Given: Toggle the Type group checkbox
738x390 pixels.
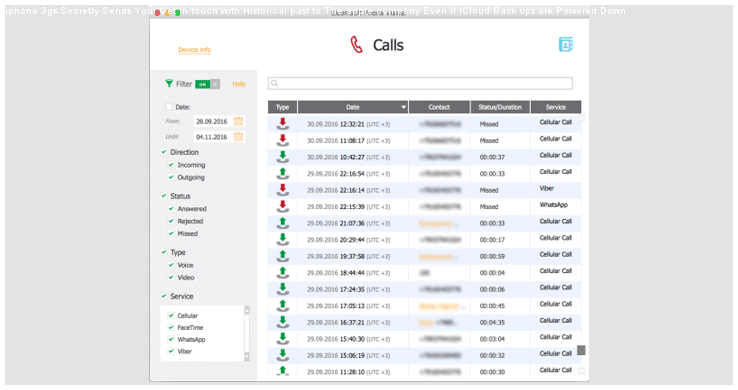Looking at the screenshot, I should 164,252.
